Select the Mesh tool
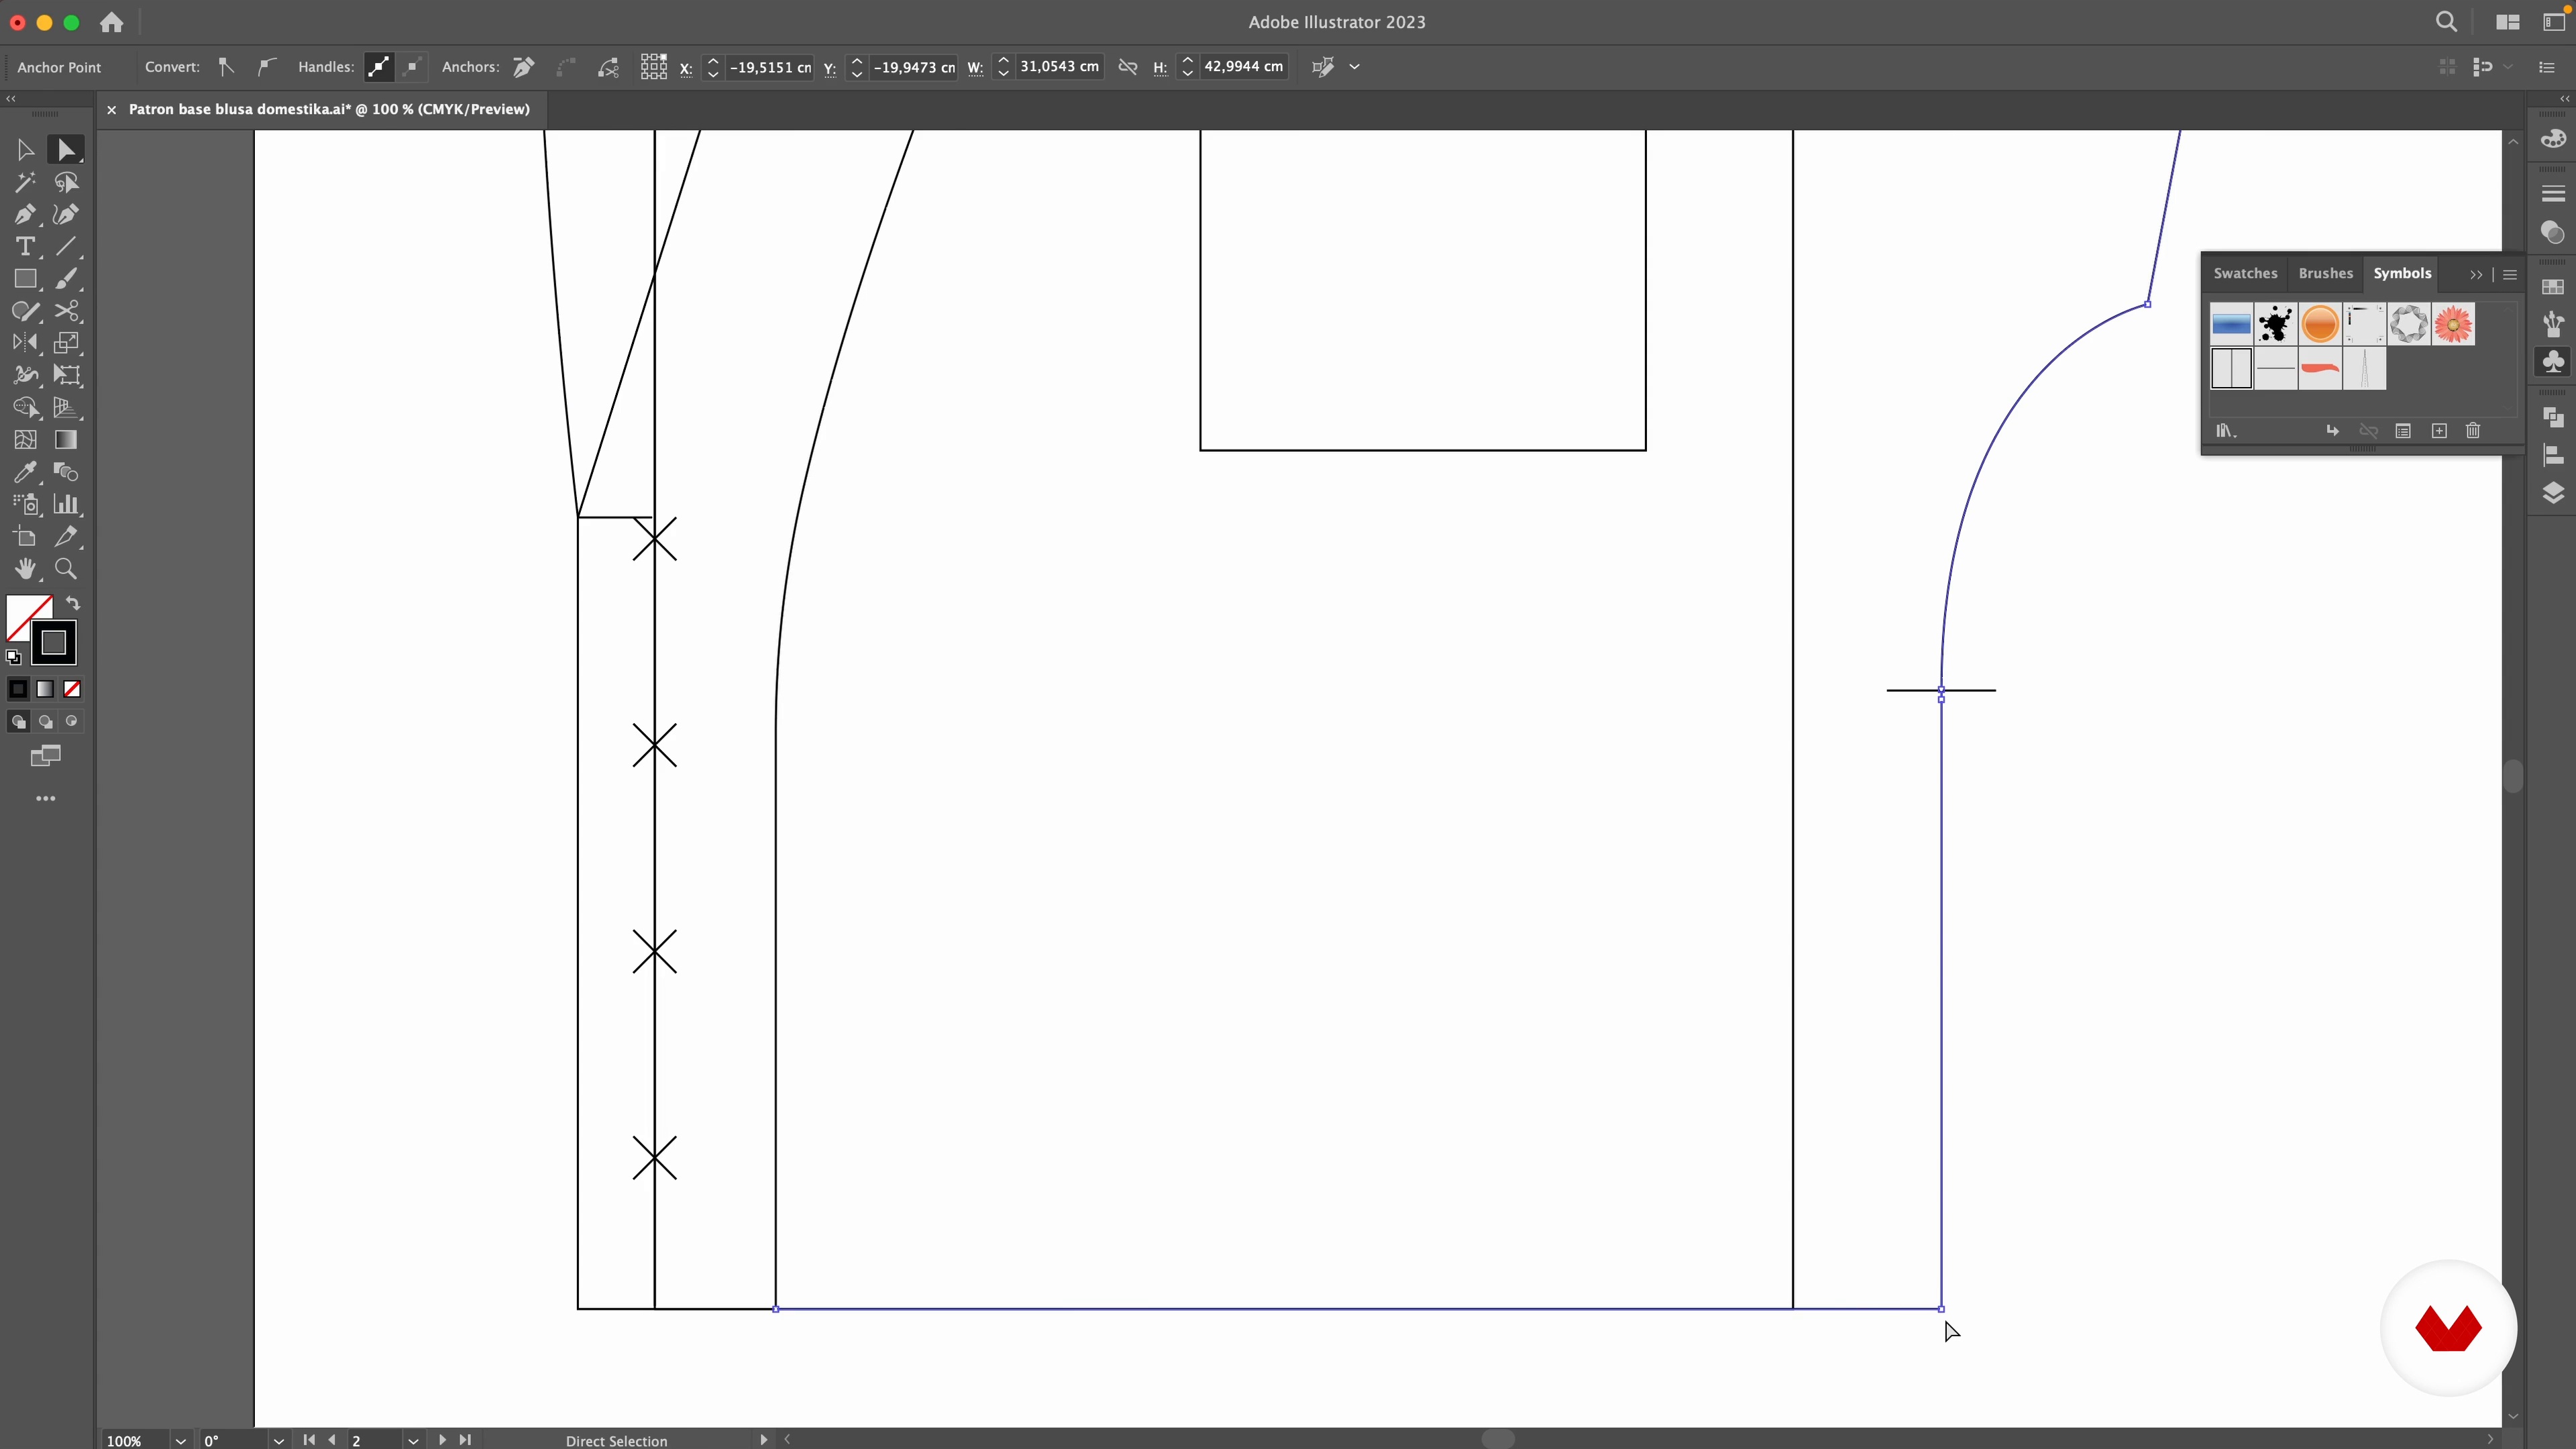The height and width of the screenshot is (1449, 2576). (25, 440)
